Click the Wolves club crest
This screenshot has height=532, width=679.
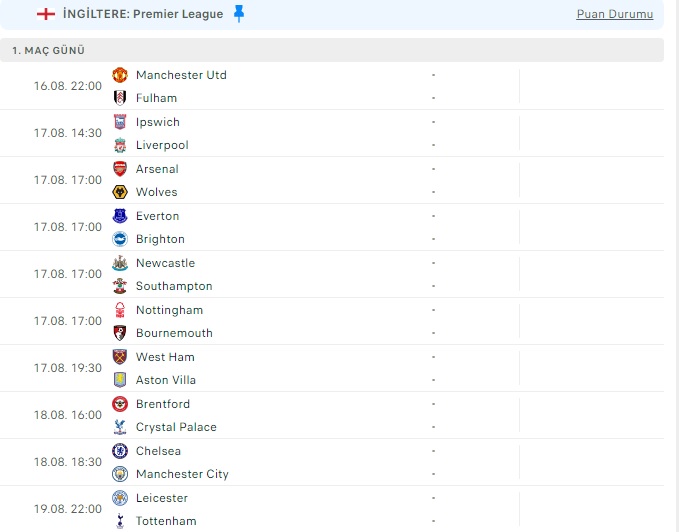click(x=120, y=192)
